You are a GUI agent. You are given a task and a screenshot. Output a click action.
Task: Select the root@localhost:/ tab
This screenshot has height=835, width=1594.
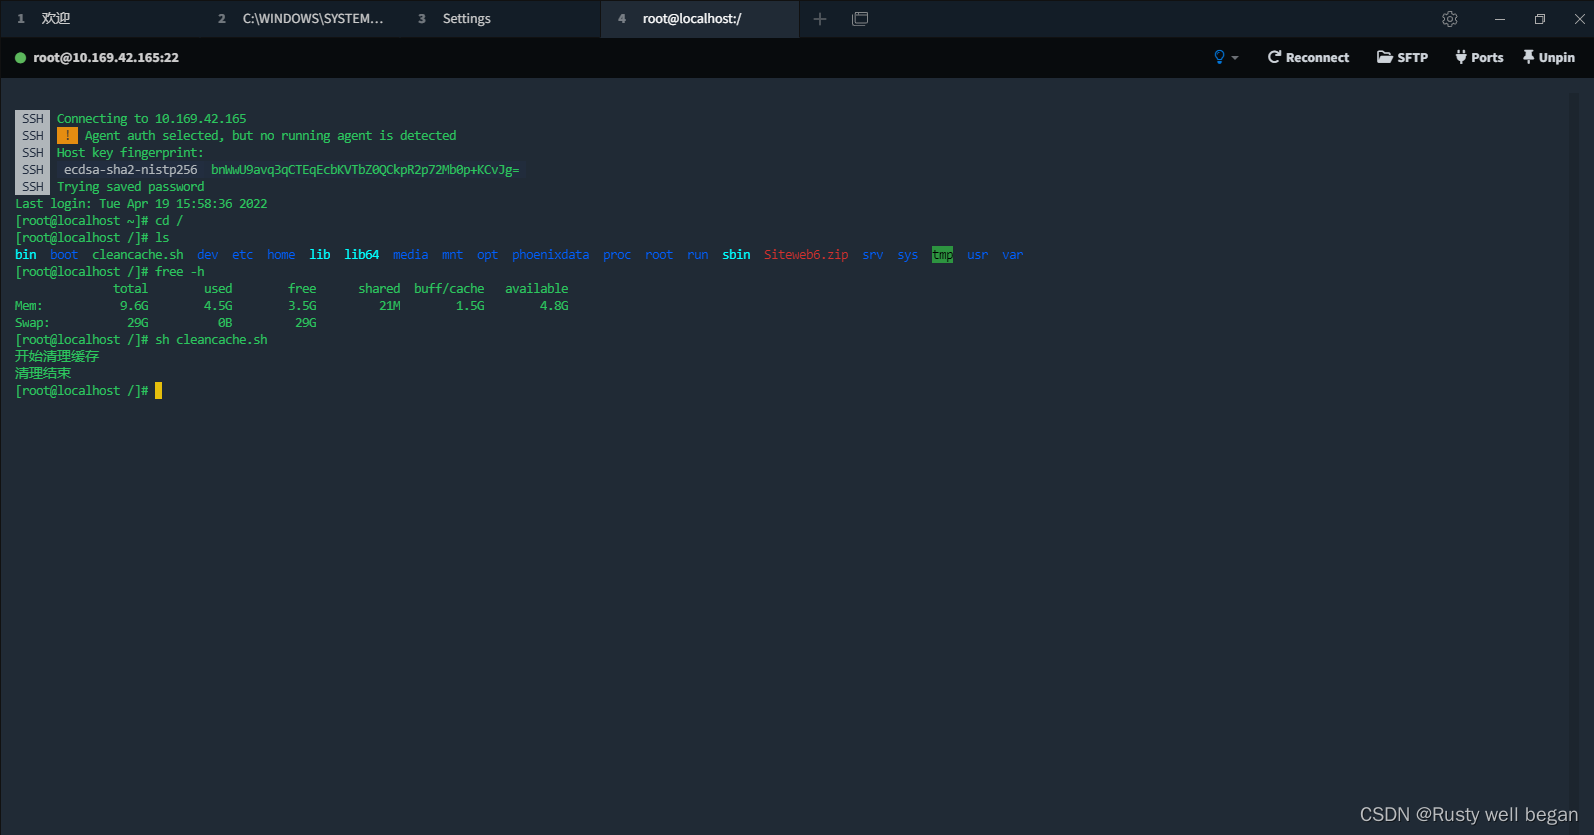pos(700,19)
